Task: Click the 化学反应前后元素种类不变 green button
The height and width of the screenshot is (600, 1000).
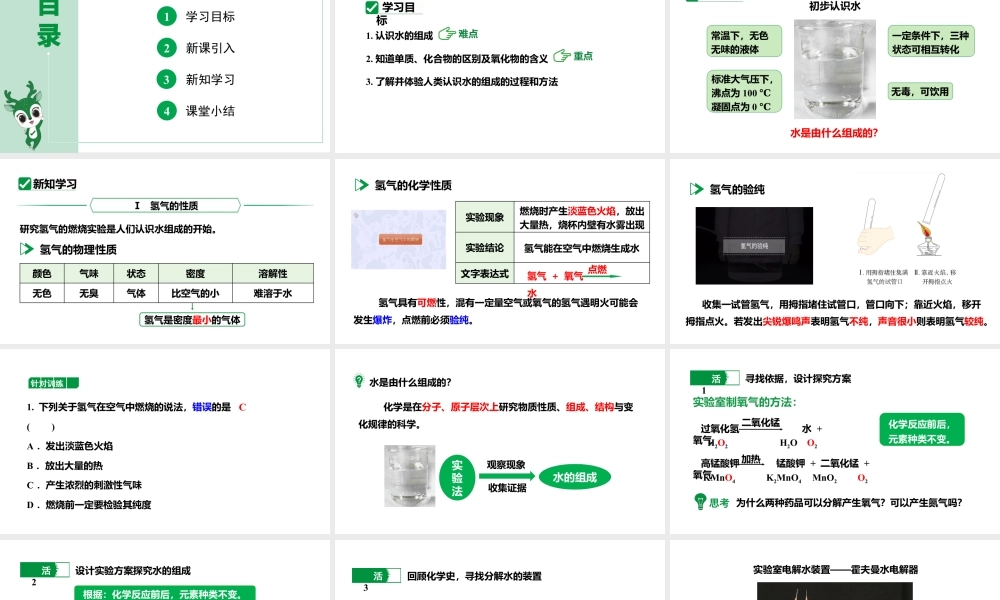Action: (x=922, y=430)
